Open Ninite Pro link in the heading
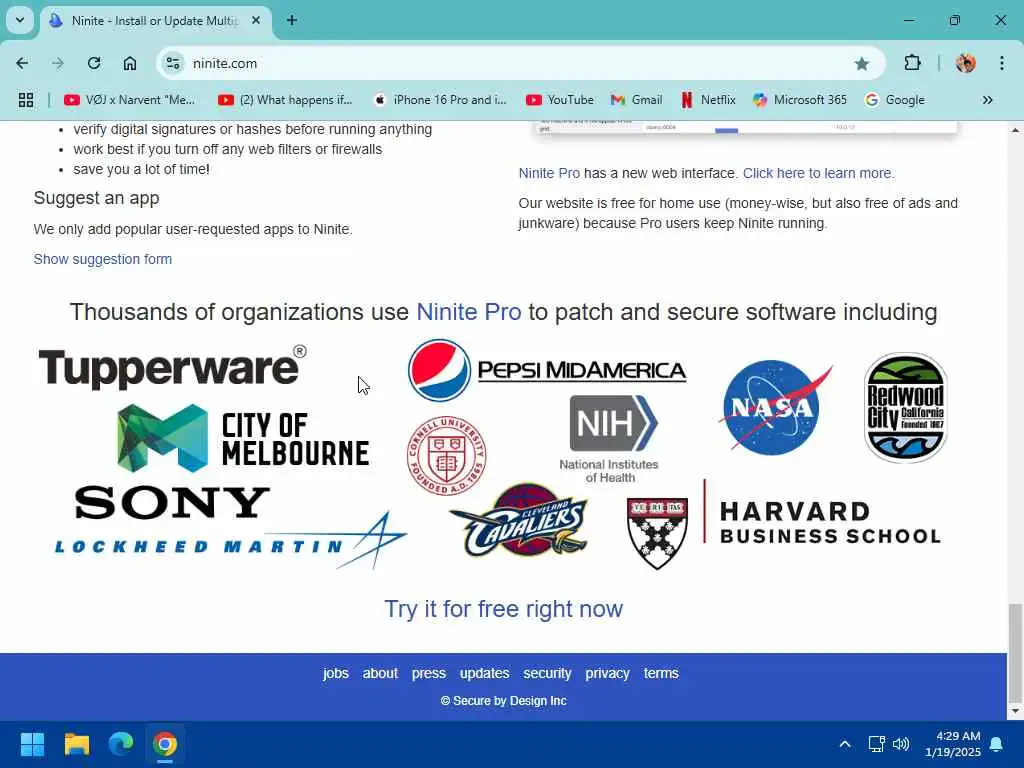 point(469,312)
